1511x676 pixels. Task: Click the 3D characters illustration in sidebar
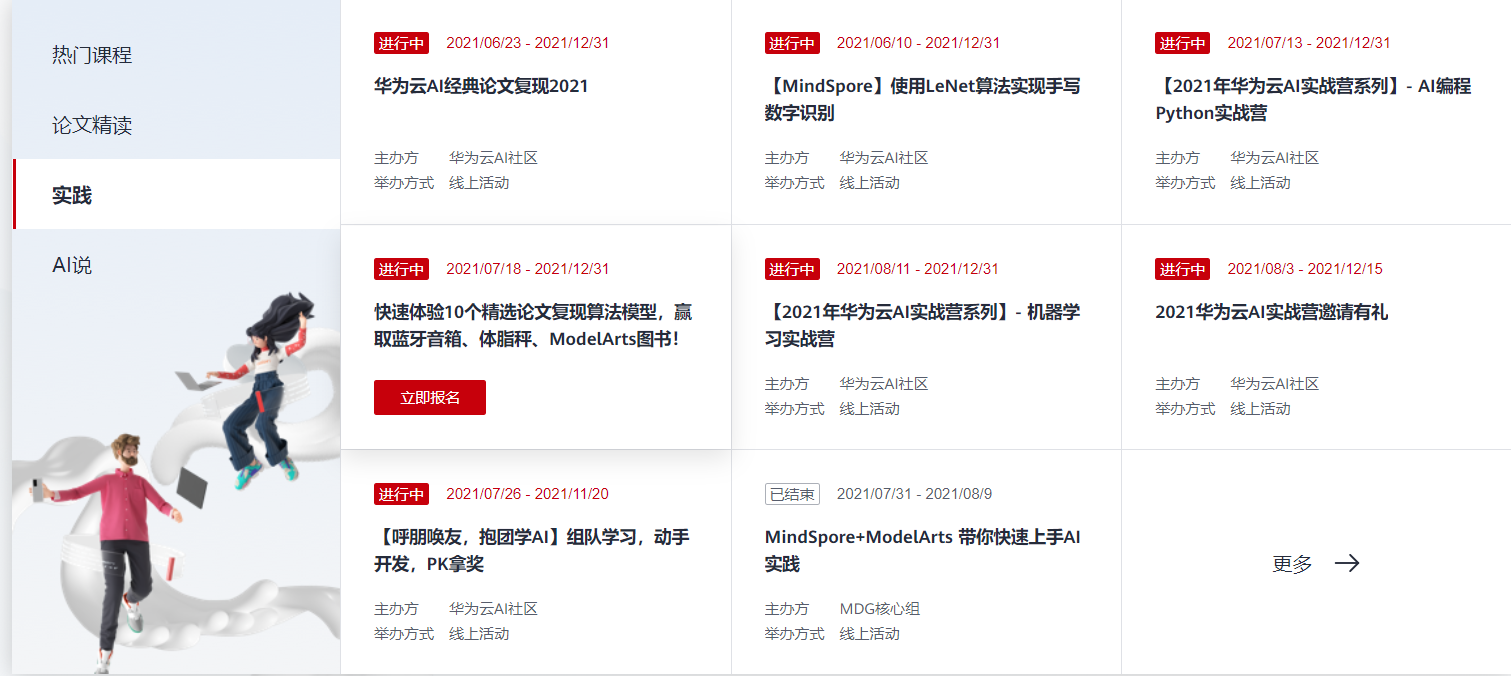[176, 482]
